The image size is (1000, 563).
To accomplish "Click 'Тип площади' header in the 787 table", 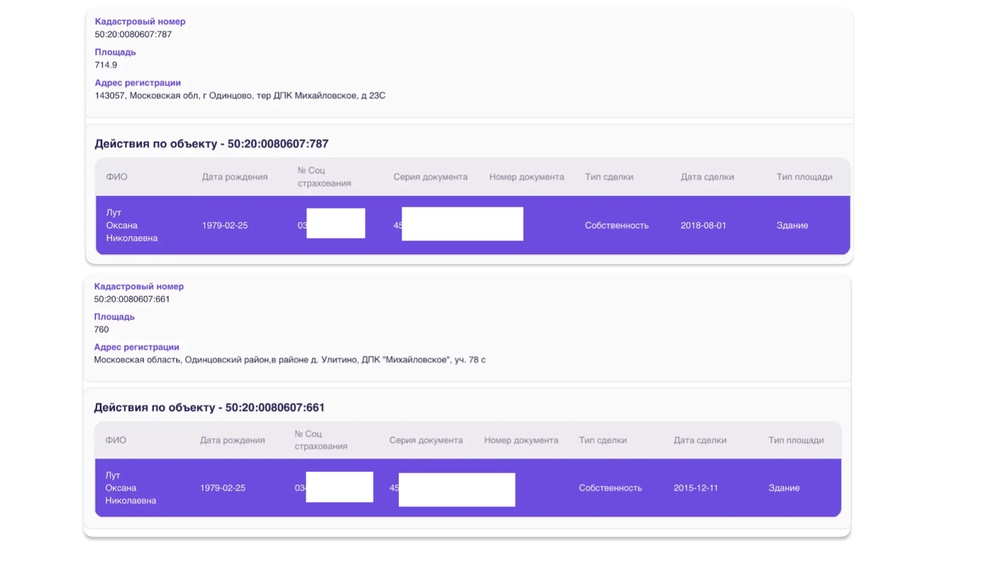I will (804, 177).
